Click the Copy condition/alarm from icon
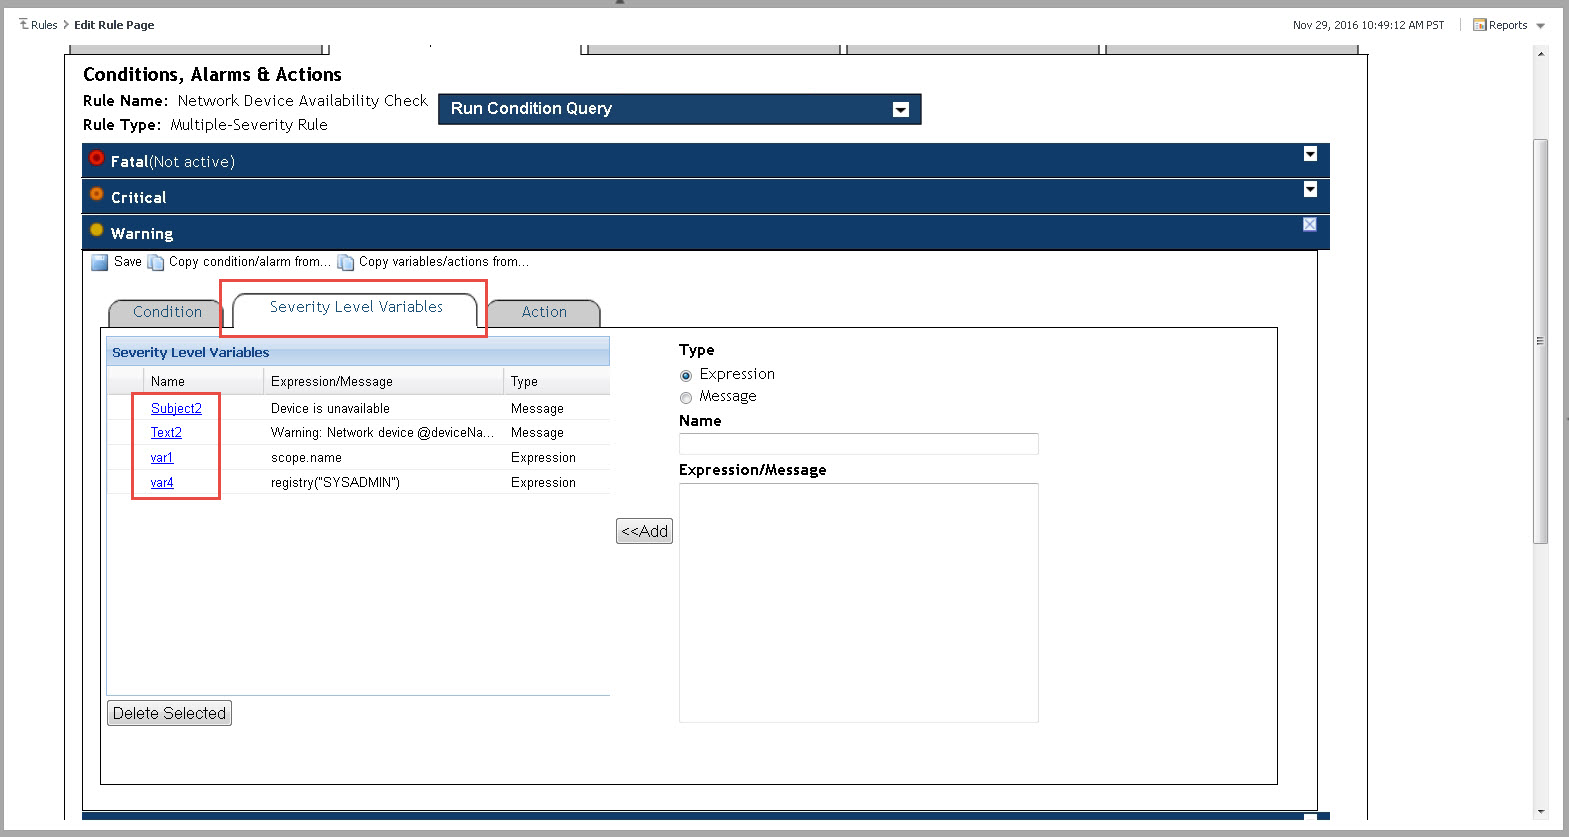 155,263
